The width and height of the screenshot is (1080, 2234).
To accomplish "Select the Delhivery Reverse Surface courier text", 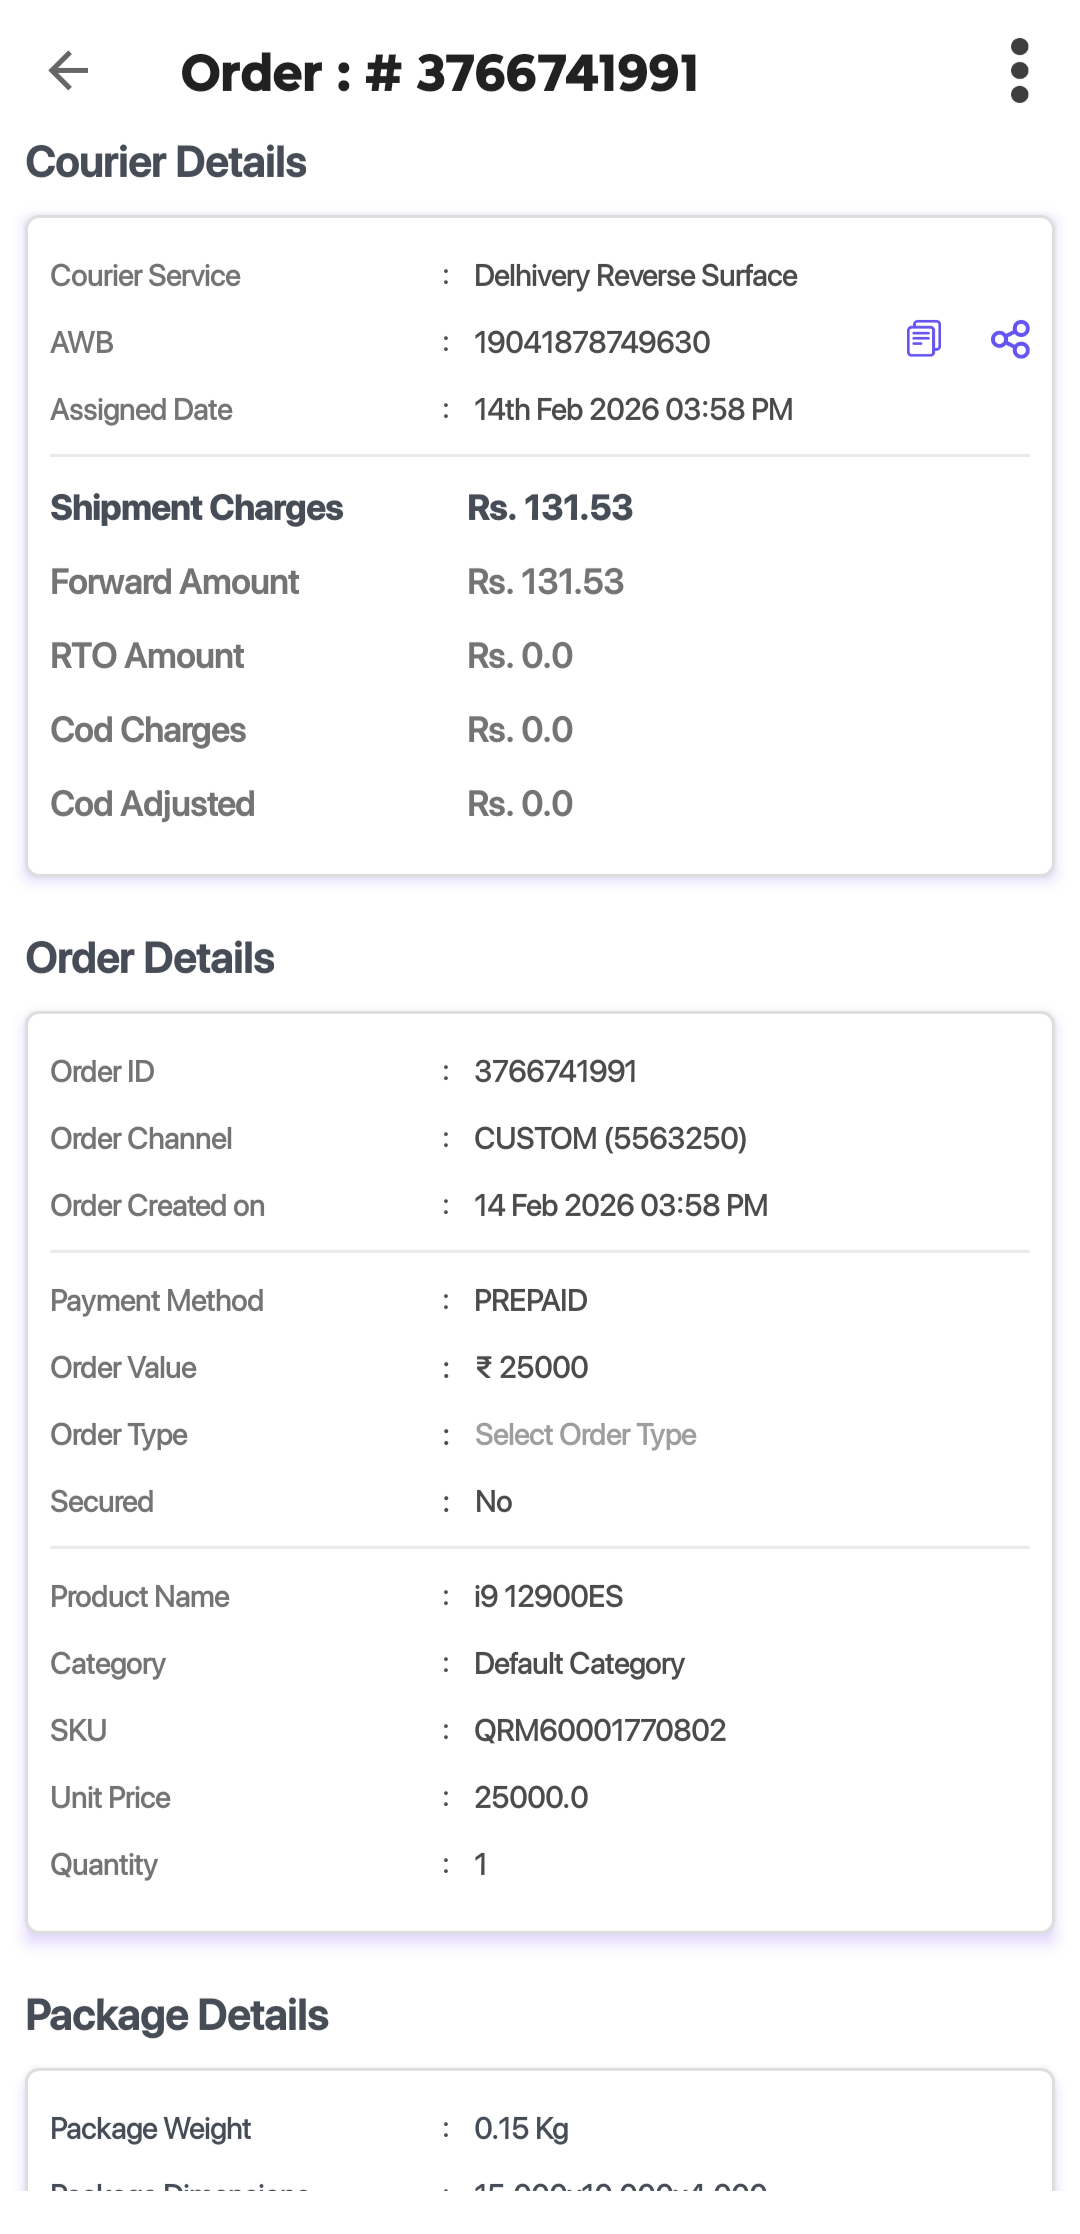I will click(635, 276).
